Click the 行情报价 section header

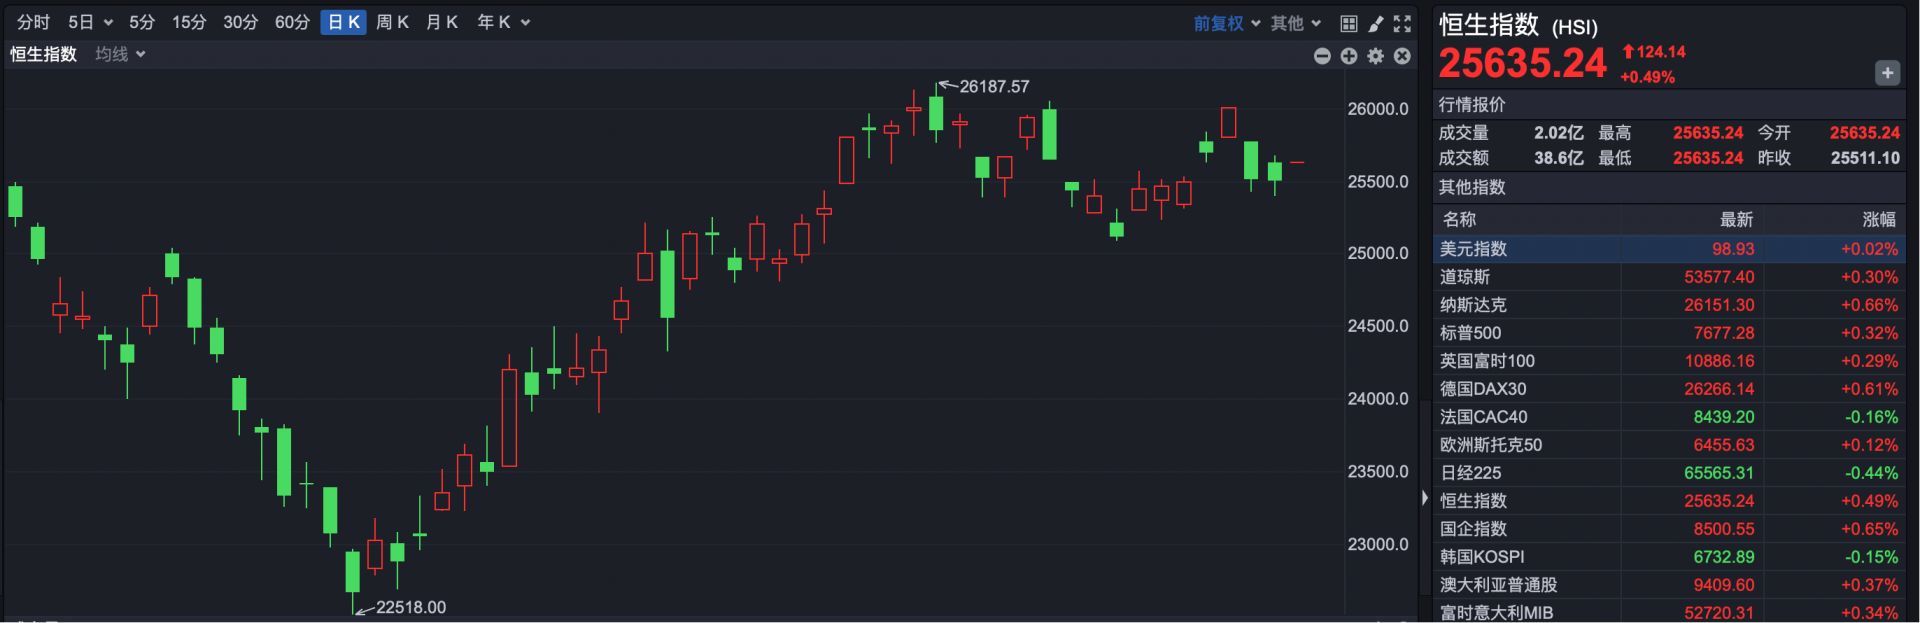(x=1471, y=105)
